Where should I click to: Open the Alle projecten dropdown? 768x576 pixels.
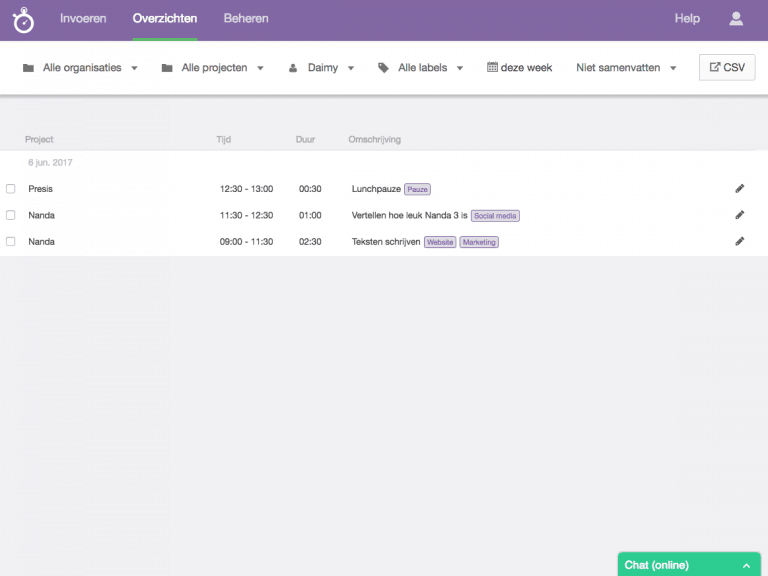pyautogui.click(x=213, y=68)
